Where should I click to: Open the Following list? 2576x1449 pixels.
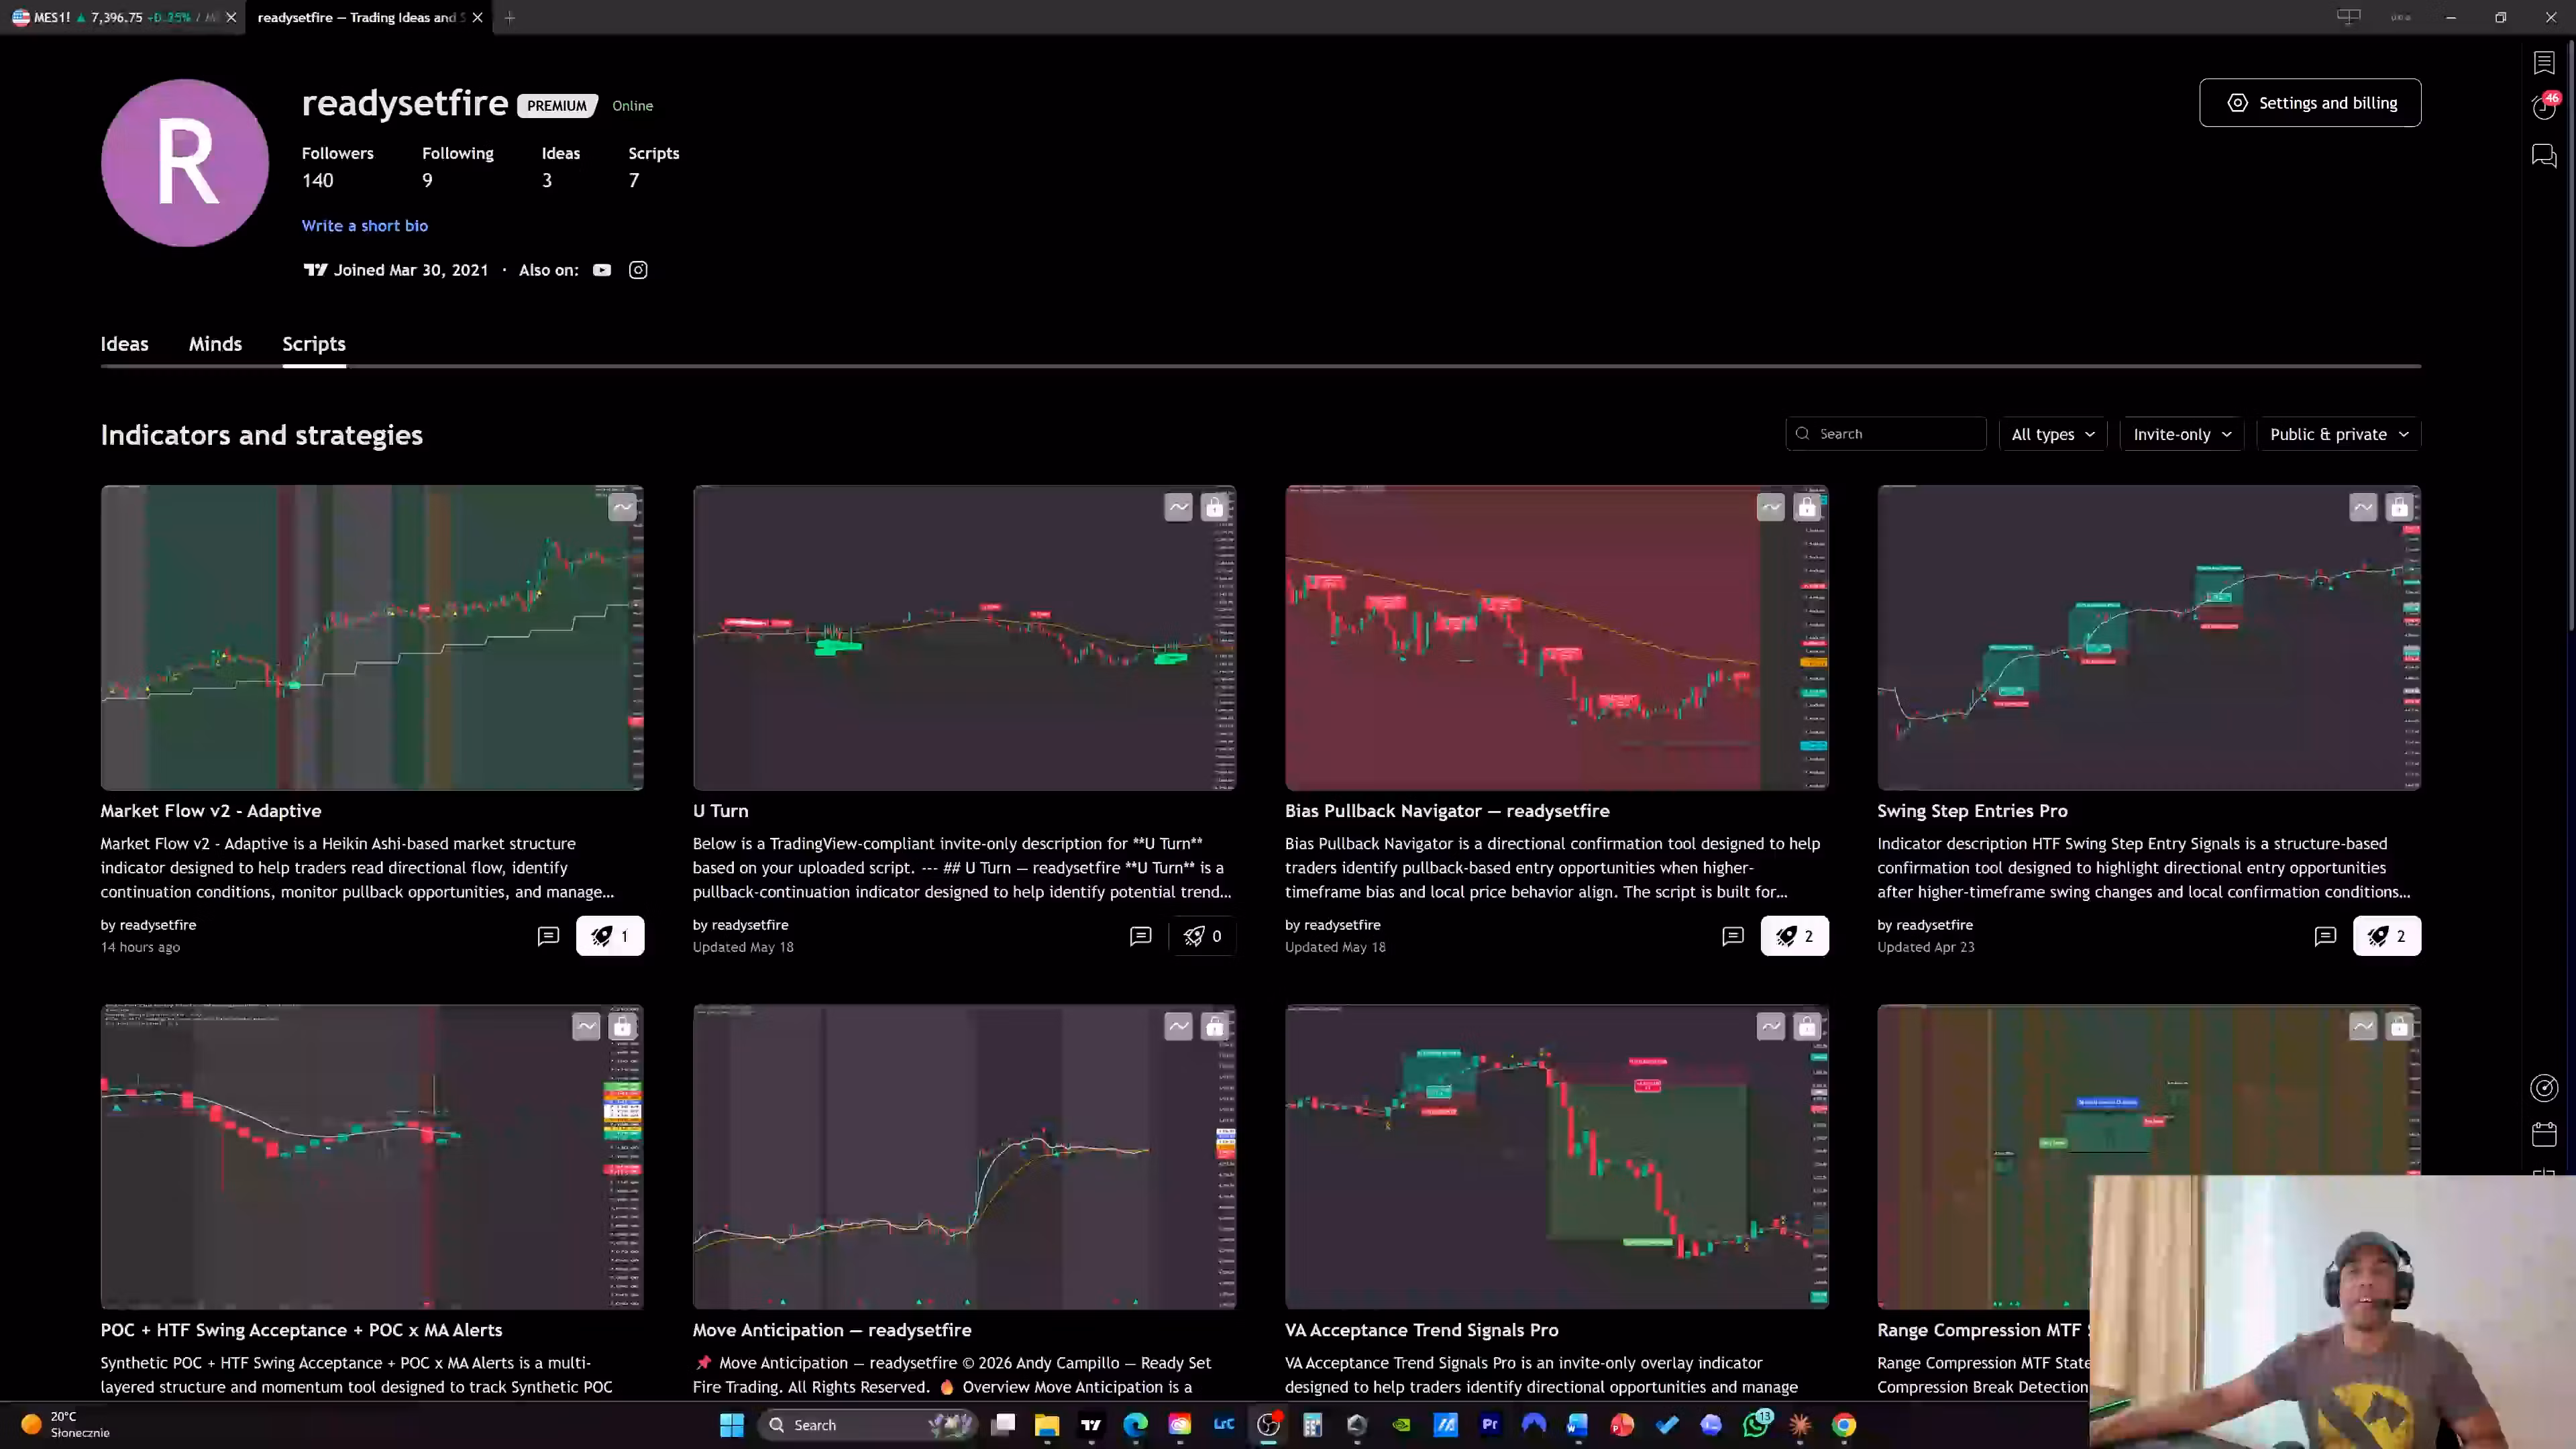click(458, 167)
